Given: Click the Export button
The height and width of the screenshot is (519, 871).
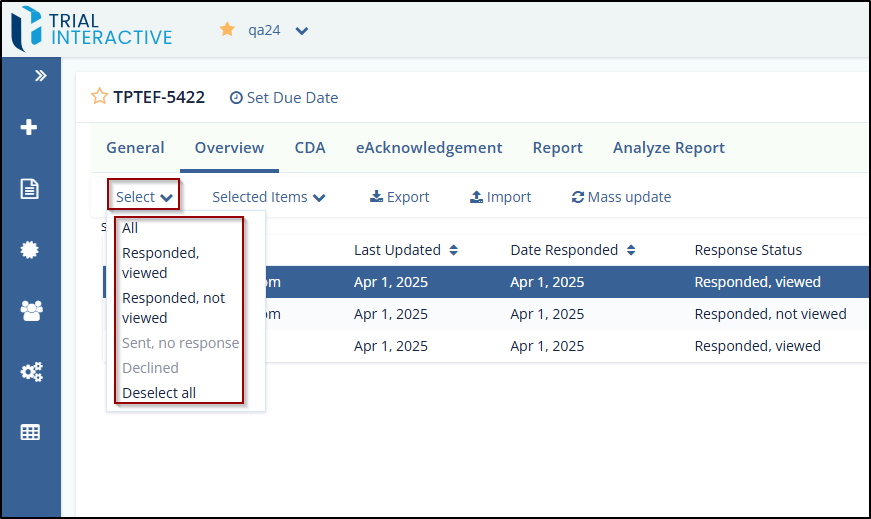Looking at the screenshot, I should 399,197.
